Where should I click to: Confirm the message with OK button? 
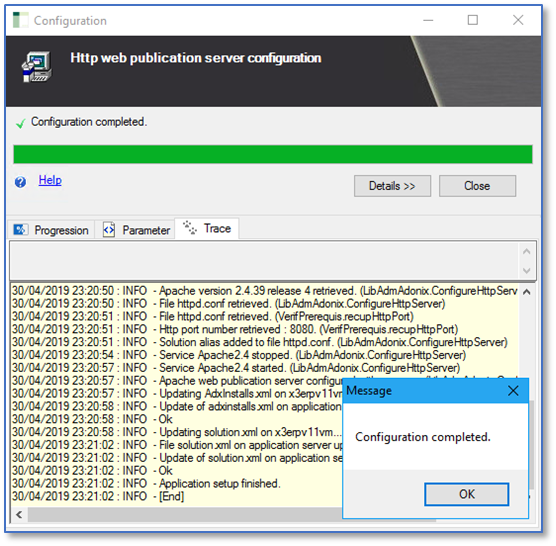pos(466,494)
